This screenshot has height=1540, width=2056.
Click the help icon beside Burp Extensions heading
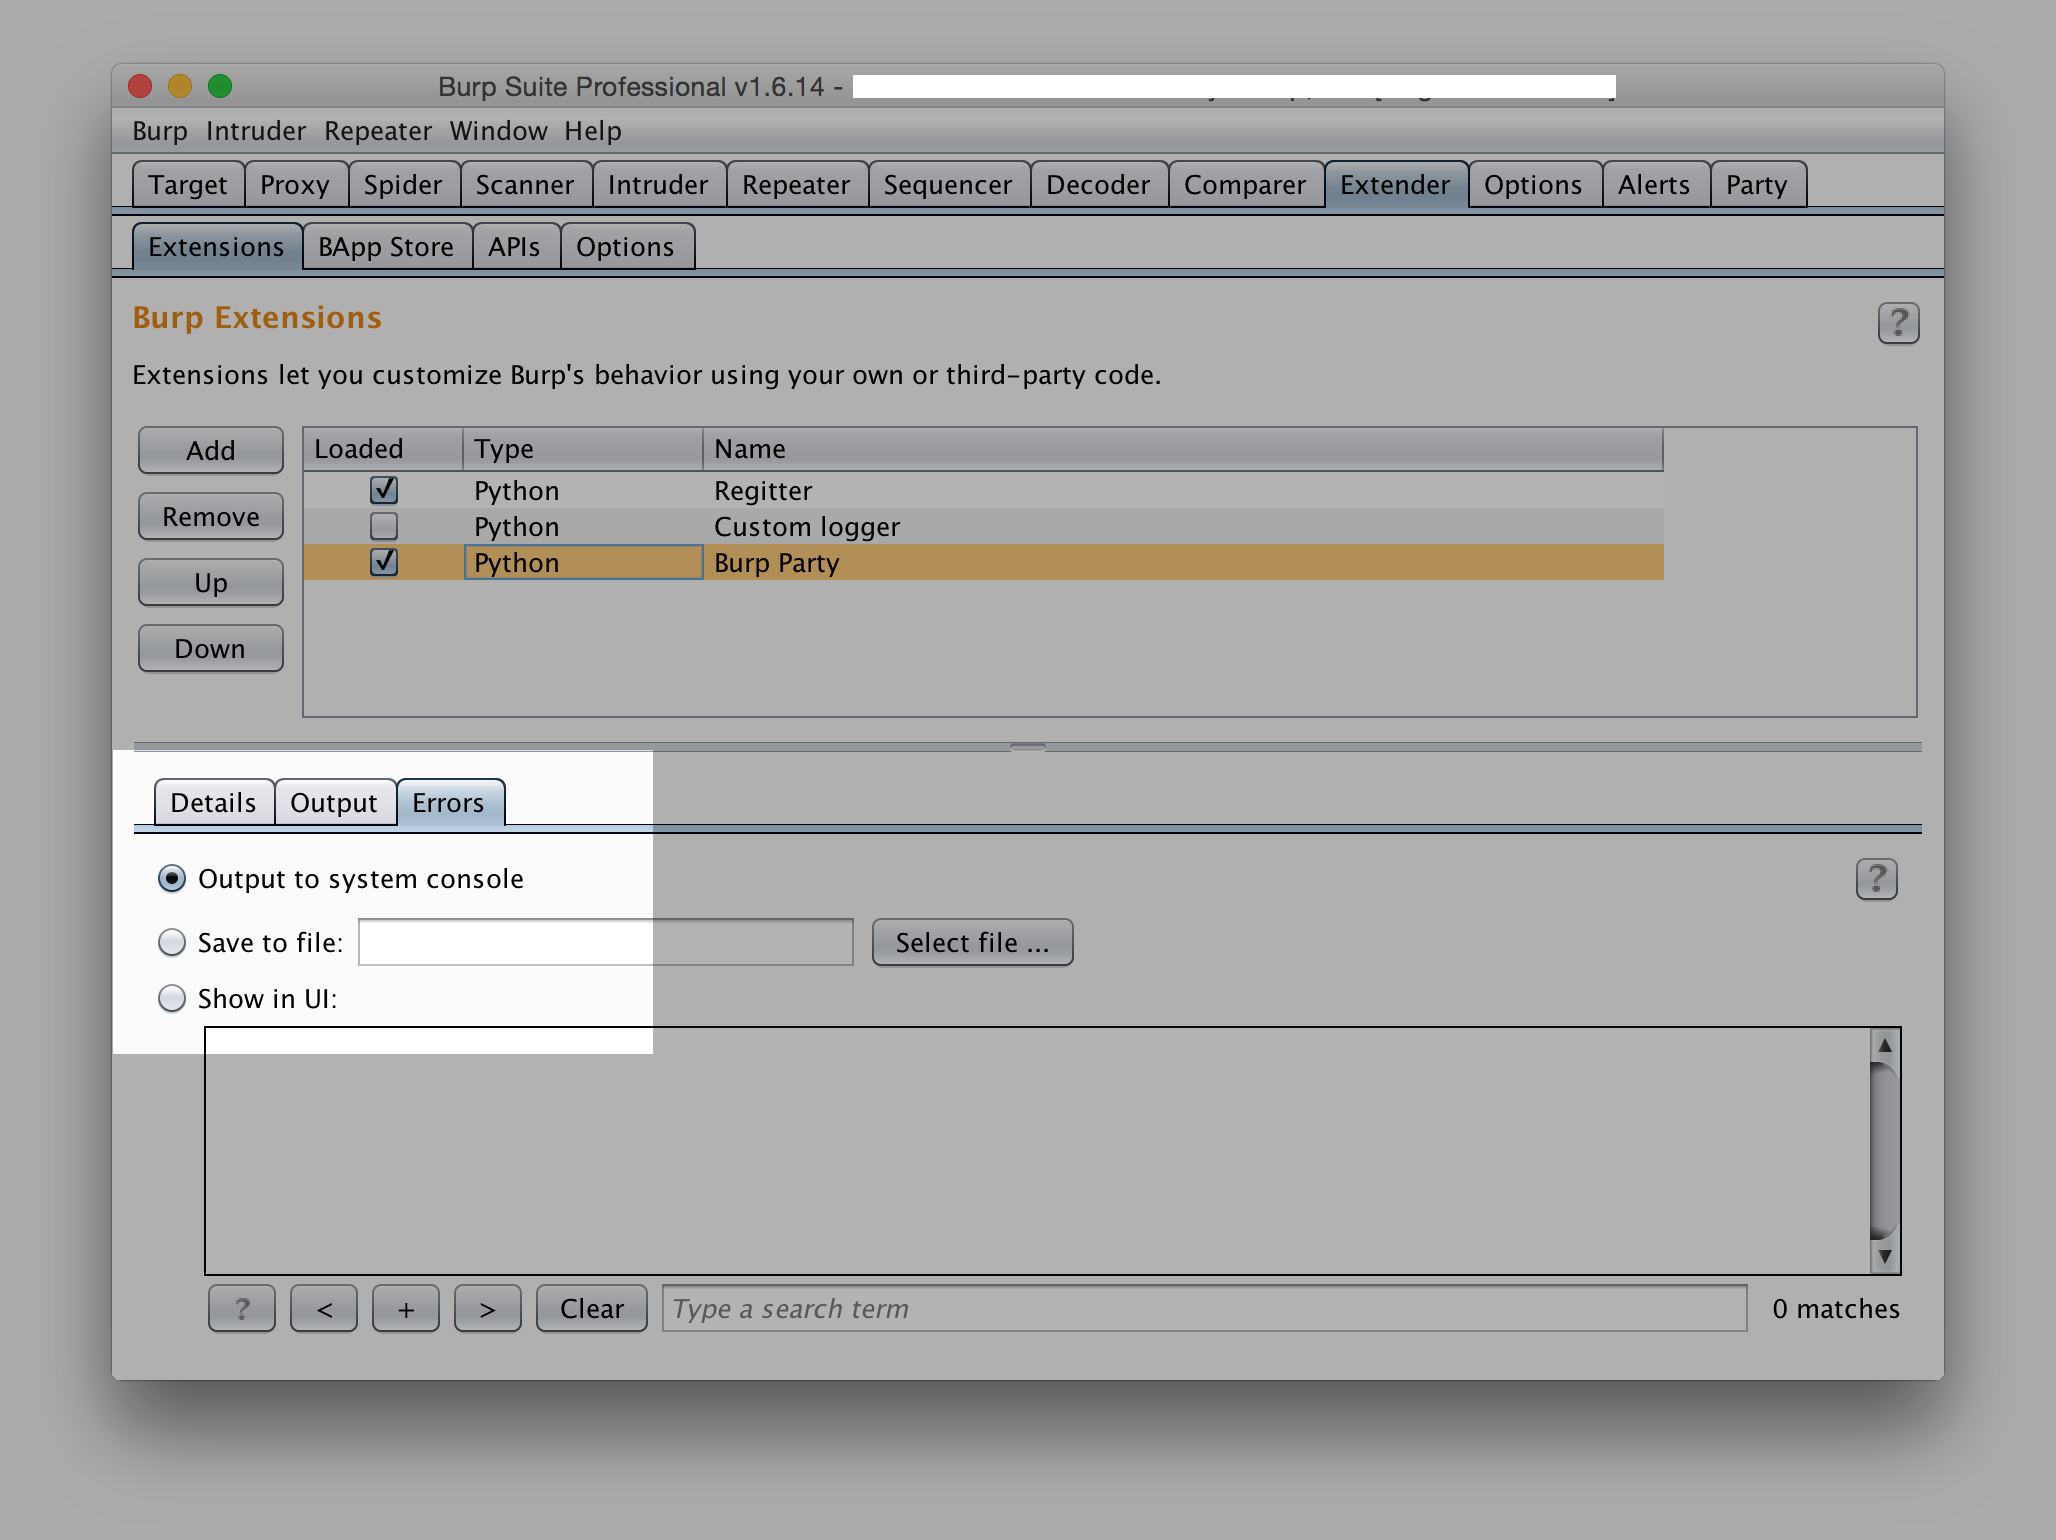(x=1897, y=323)
